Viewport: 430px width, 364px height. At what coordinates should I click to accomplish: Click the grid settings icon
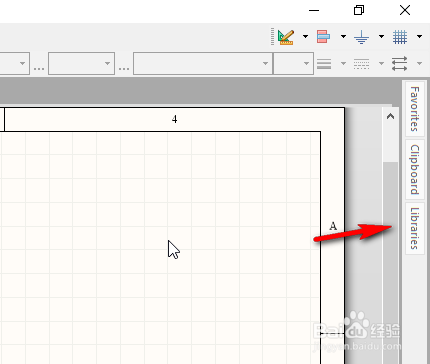400,37
